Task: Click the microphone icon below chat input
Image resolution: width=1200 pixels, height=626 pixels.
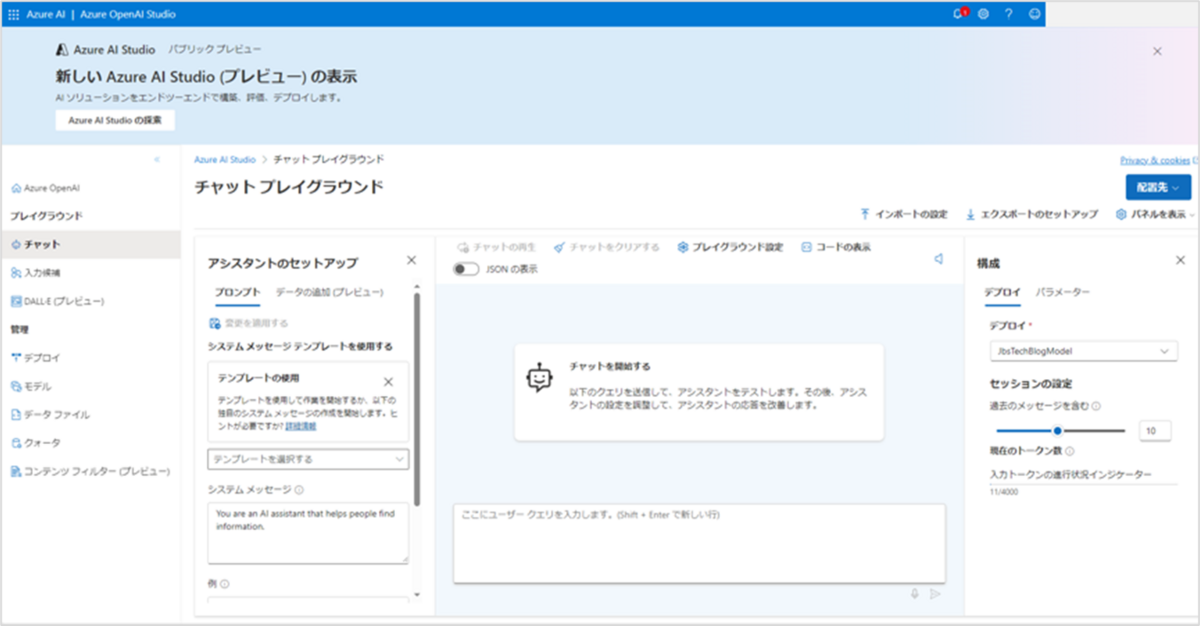Action: point(914,594)
